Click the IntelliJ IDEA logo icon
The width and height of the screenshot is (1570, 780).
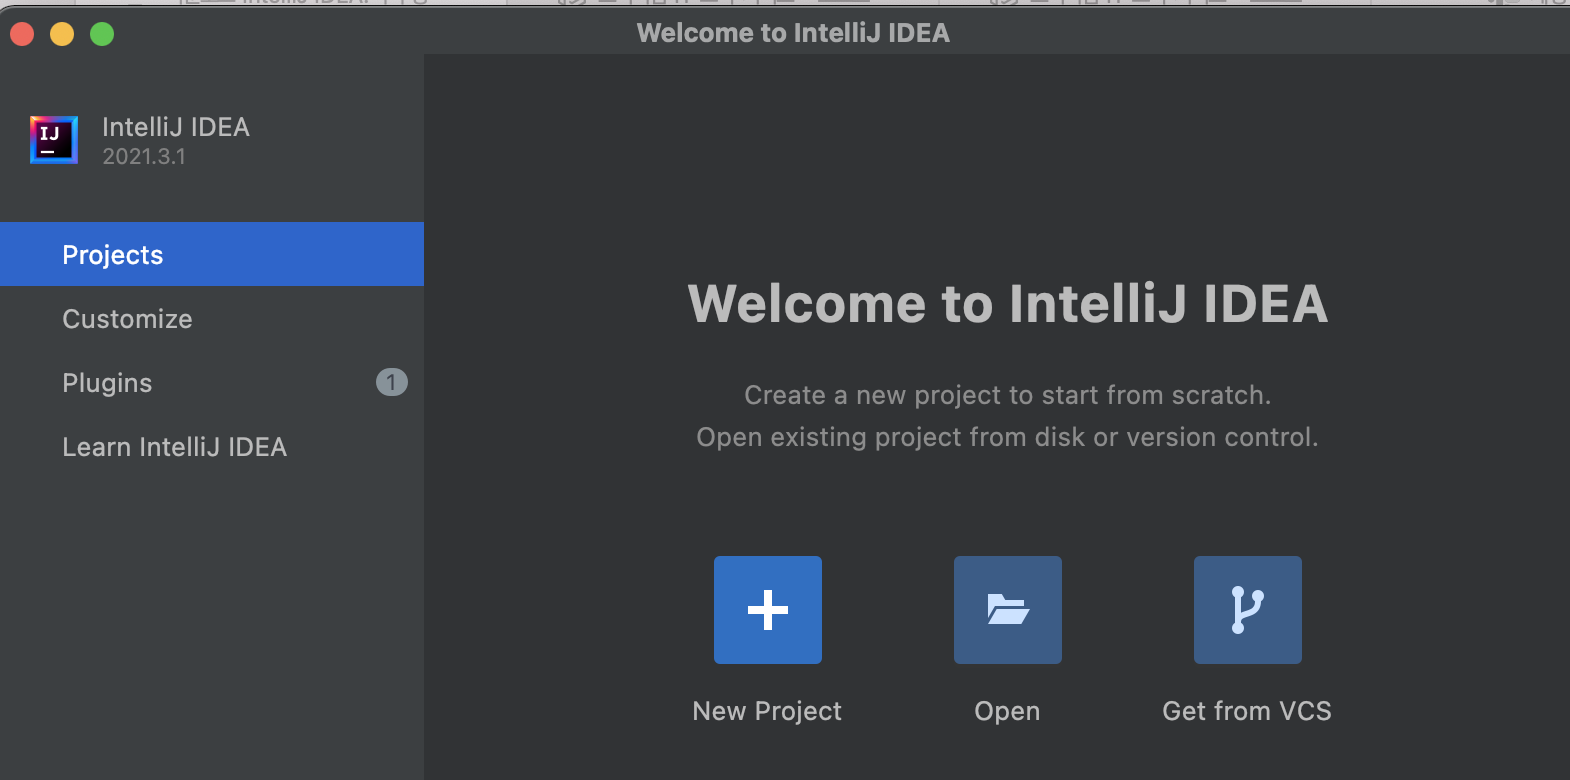click(x=54, y=140)
